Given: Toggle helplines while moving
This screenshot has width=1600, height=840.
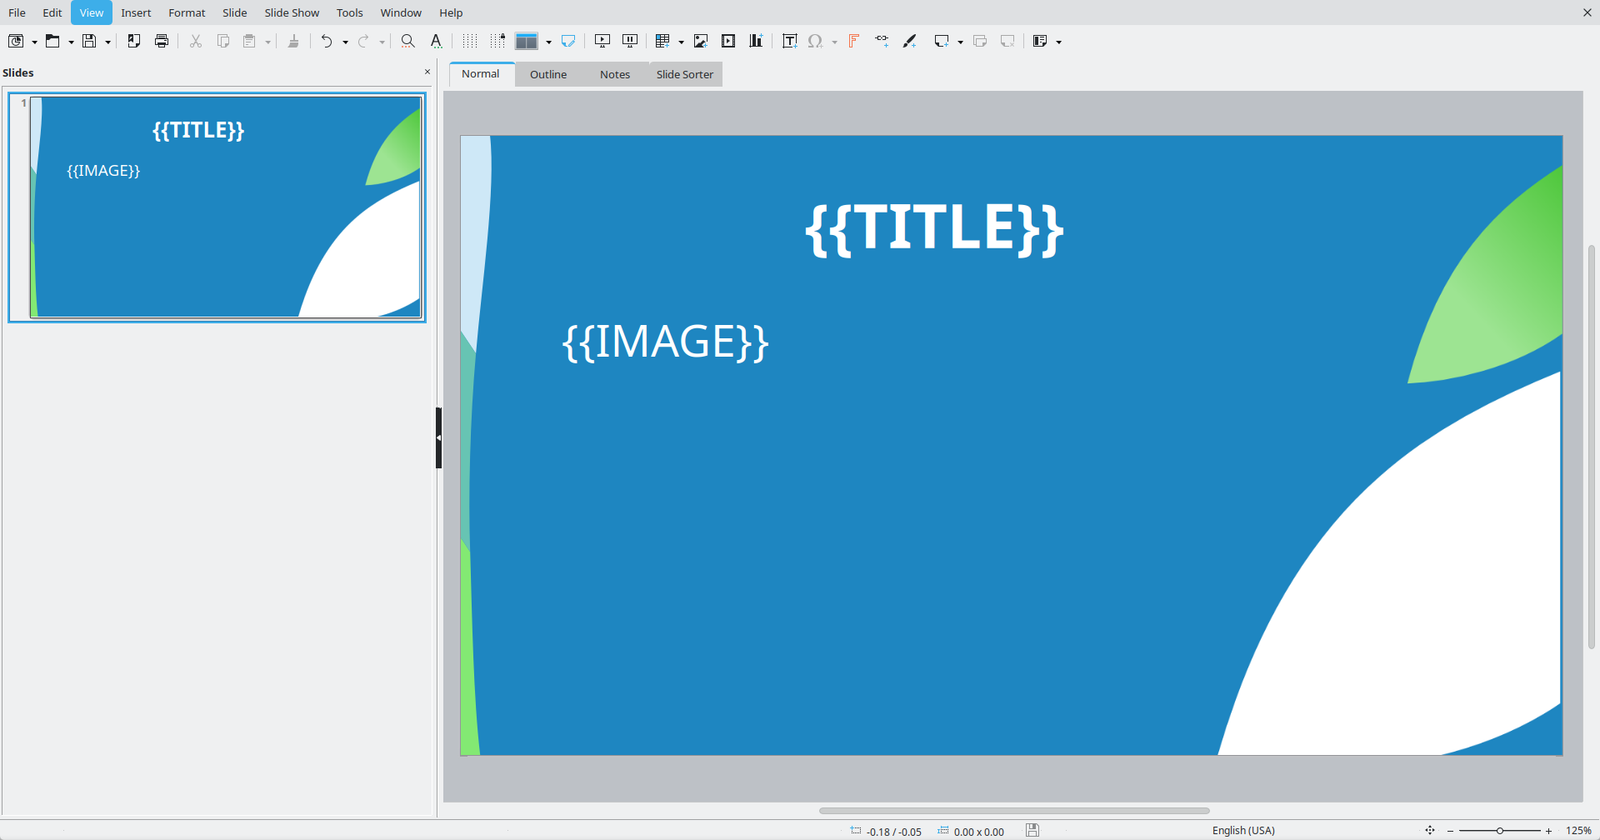Looking at the screenshot, I should (497, 41).
